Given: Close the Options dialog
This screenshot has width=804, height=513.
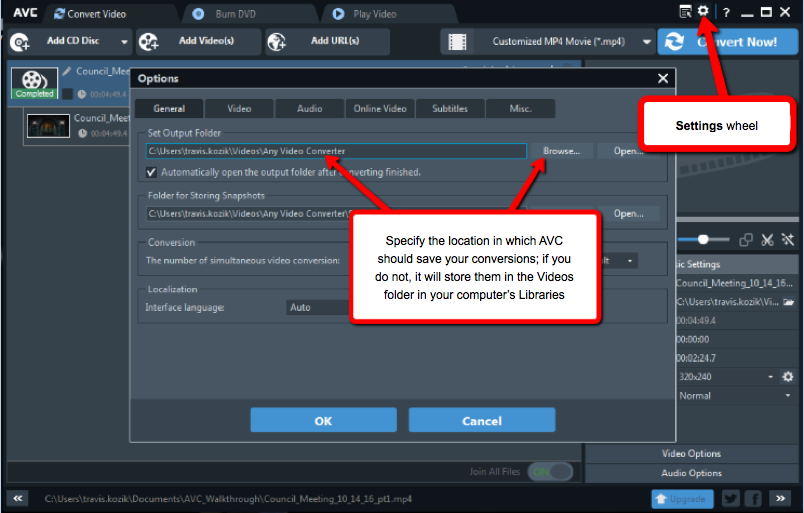Looking at the screenshot, I should (x=663, y=78).
